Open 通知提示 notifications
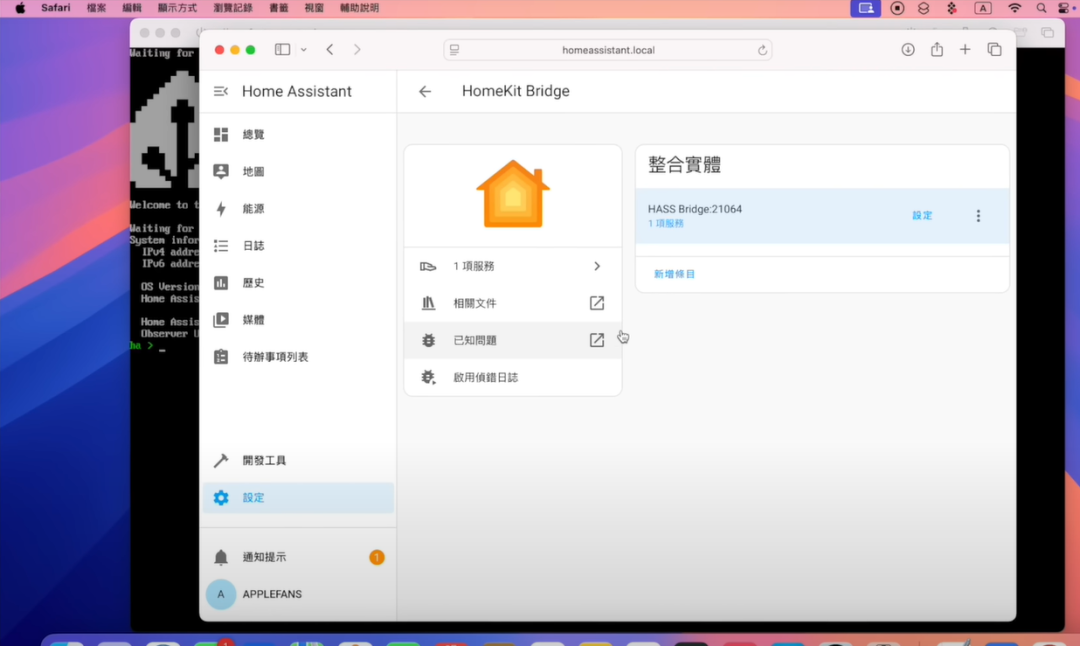This screenshot has width=1080, height=646. tap(298, 557)
